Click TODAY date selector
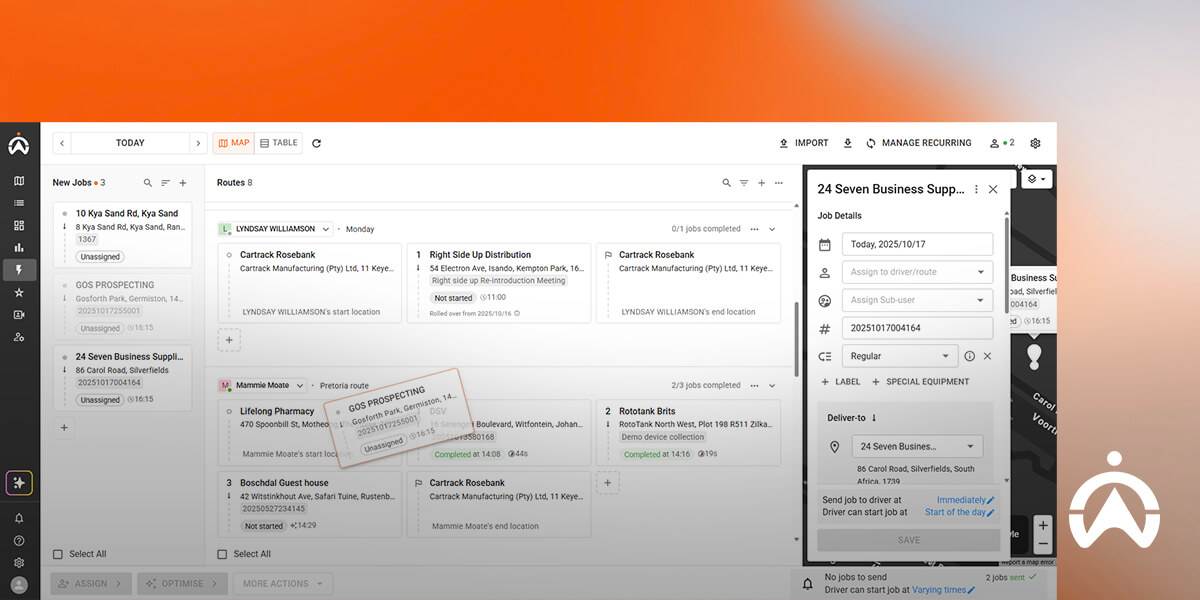 point(130,143)
